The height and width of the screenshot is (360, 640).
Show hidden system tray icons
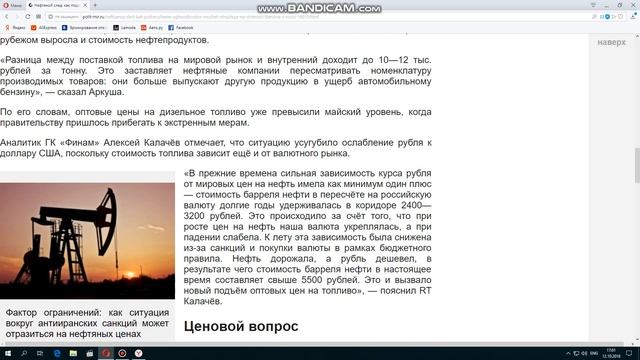[568, 353]
